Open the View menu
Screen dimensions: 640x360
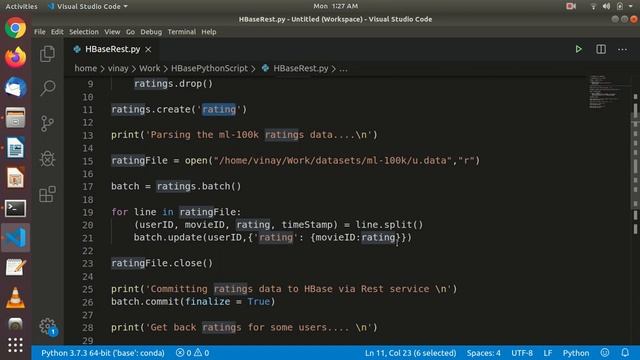click(112, 32)
